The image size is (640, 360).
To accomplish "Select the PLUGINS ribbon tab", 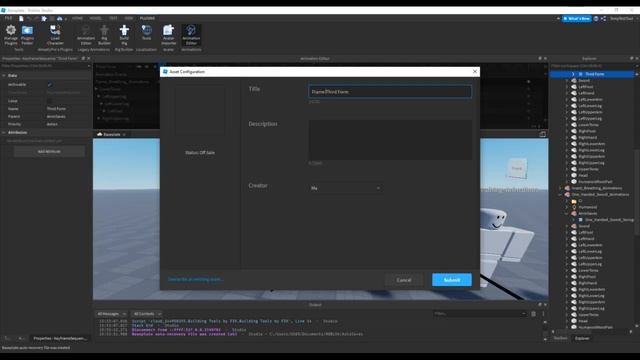I will tap(147, 18).
